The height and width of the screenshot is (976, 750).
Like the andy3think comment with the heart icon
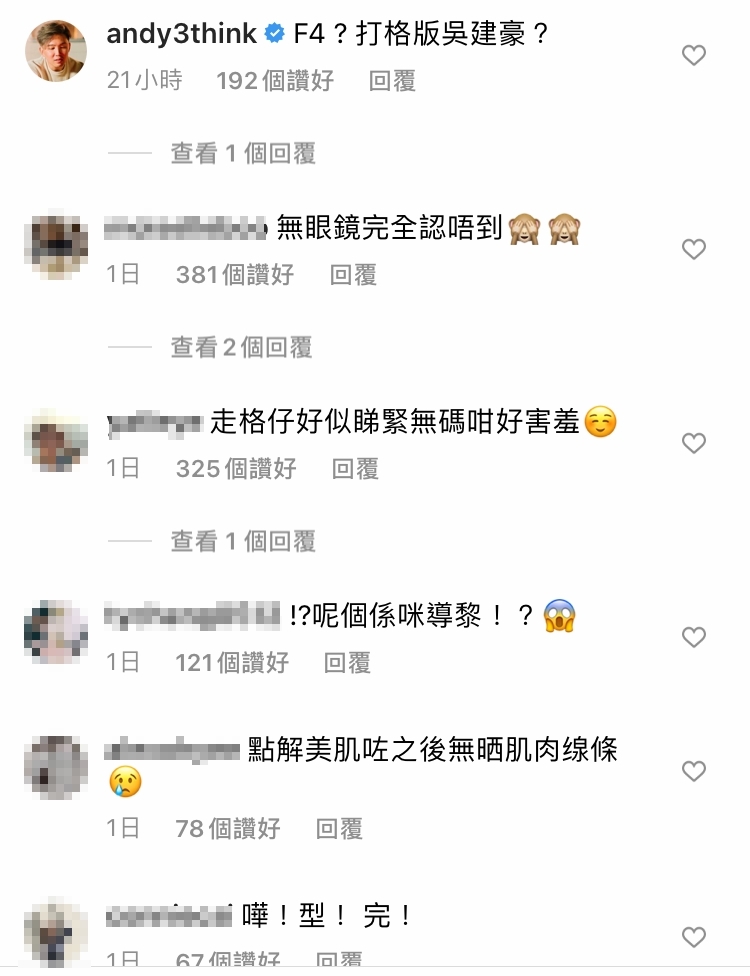pos(693,55)
